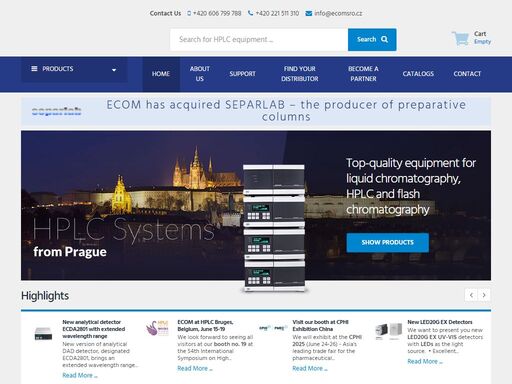The height and width of the screenshot is (384, 512).
Task: Click the mobile phone icon in contact bar
Action: [189, 13]
